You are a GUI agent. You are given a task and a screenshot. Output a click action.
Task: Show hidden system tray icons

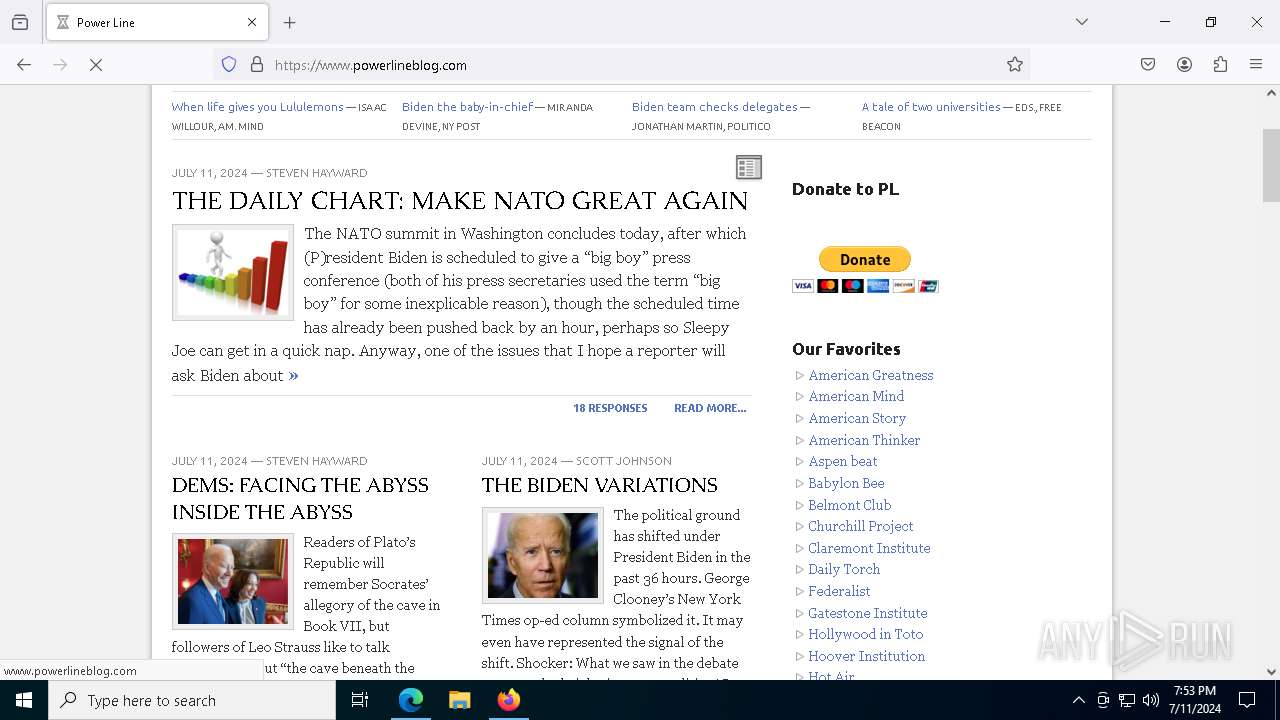pyautogui.click(x=1078, y=700)
